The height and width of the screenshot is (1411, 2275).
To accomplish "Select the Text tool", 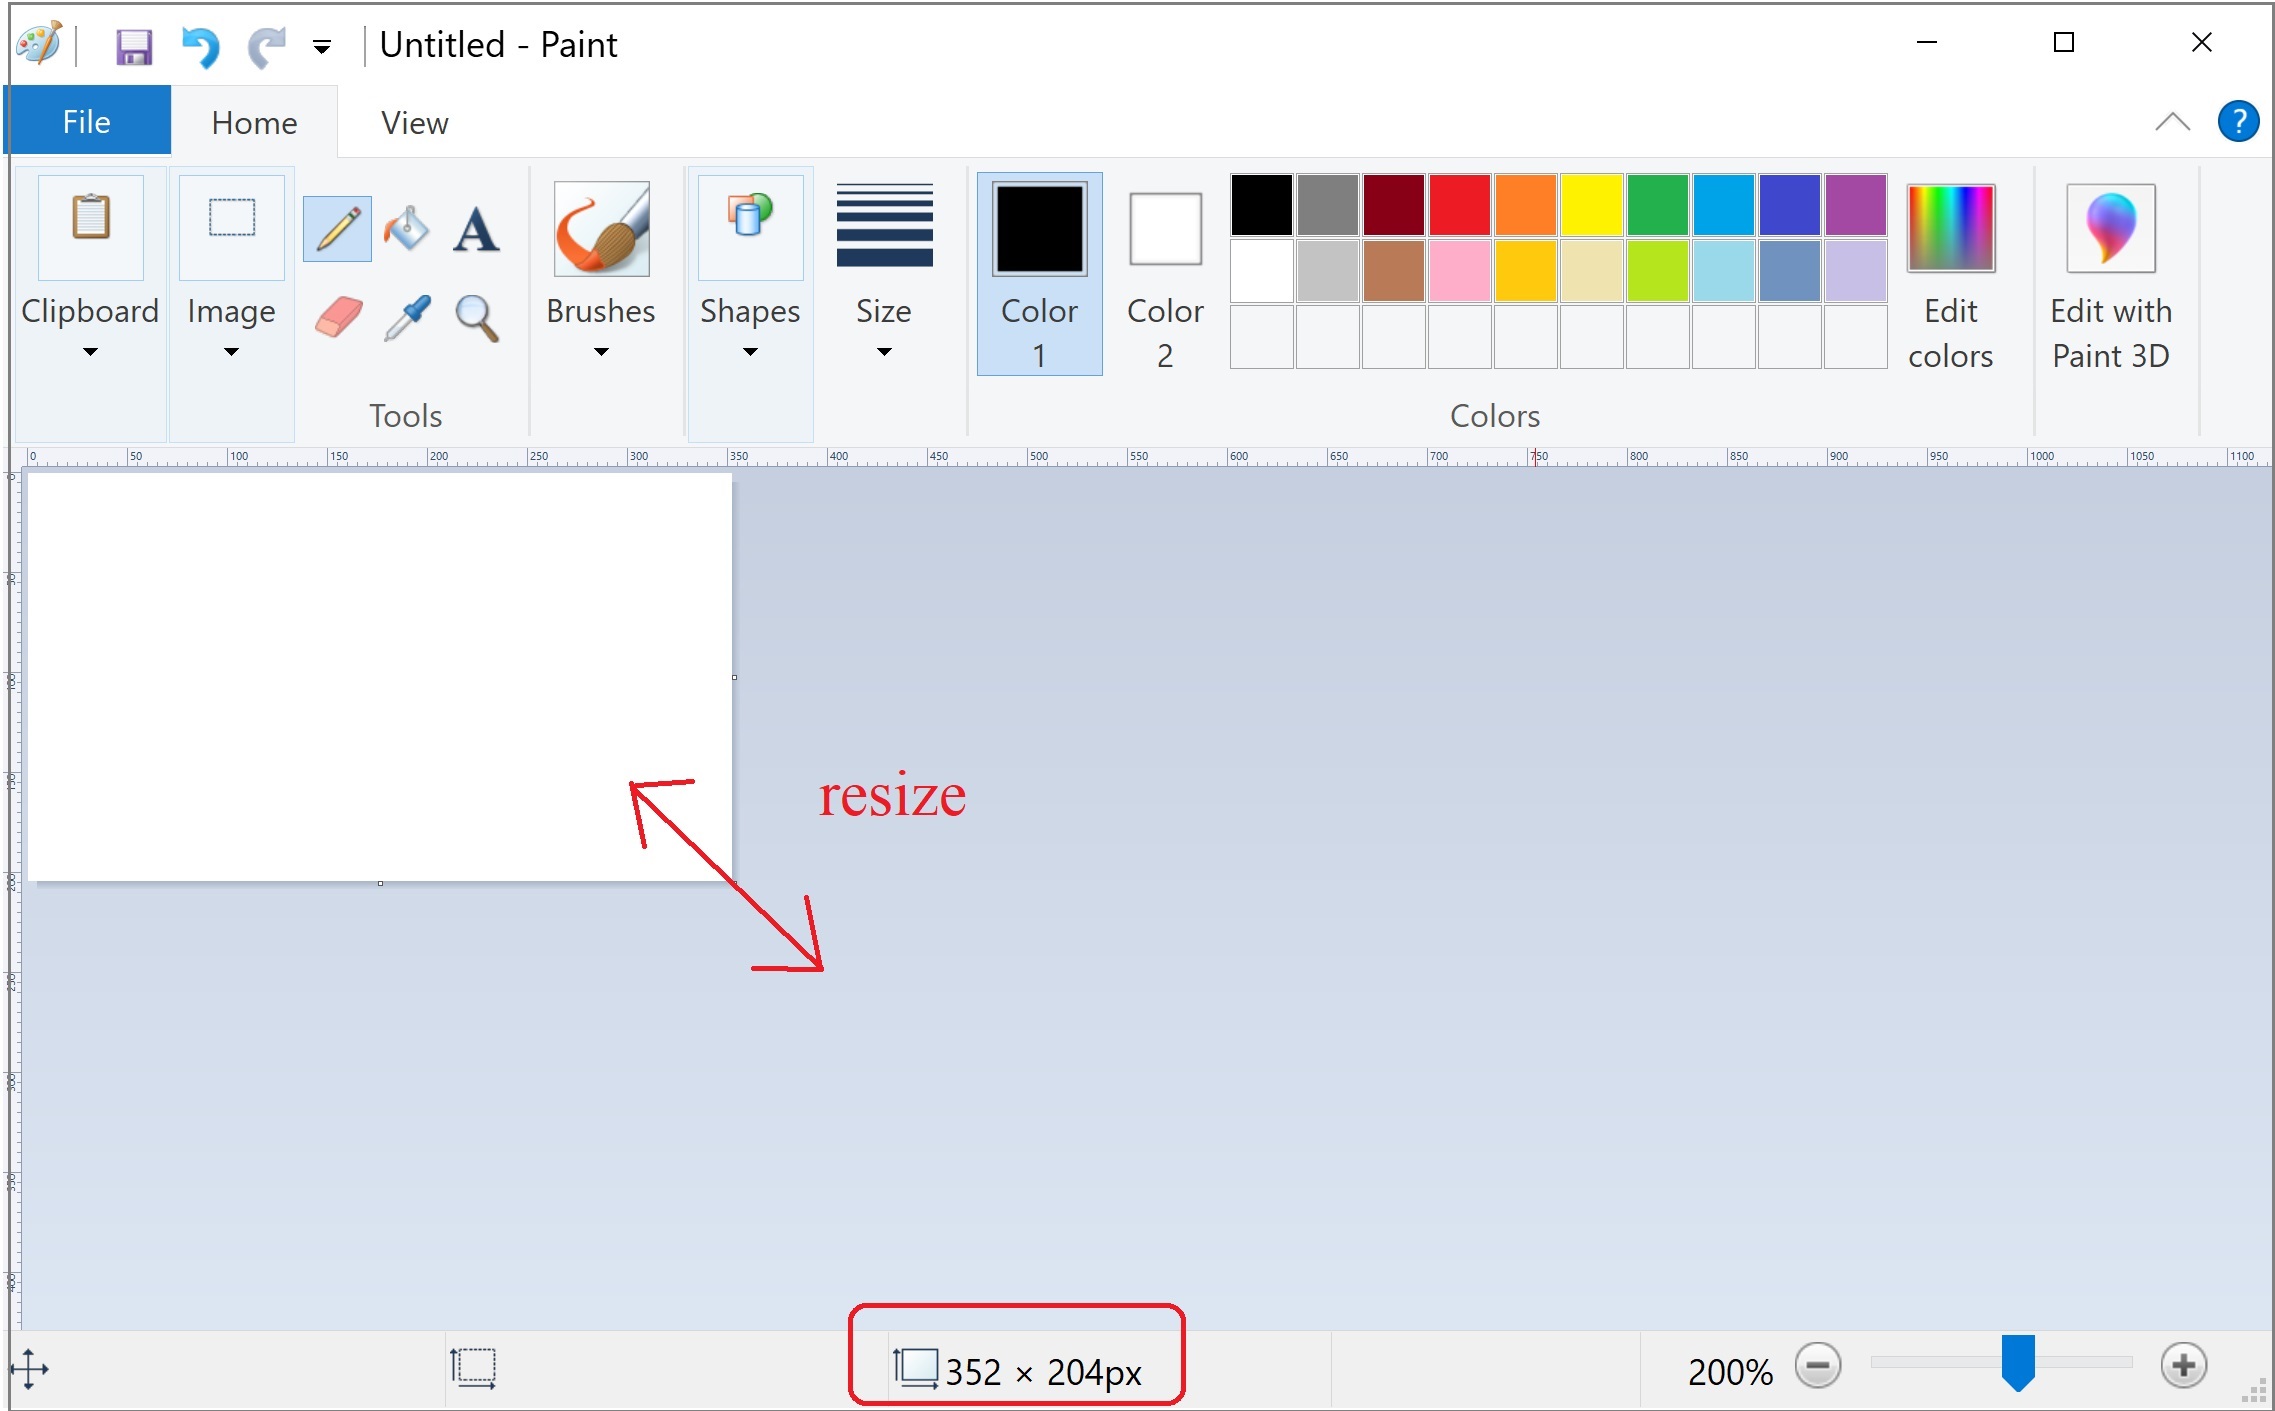I will 476,229.
